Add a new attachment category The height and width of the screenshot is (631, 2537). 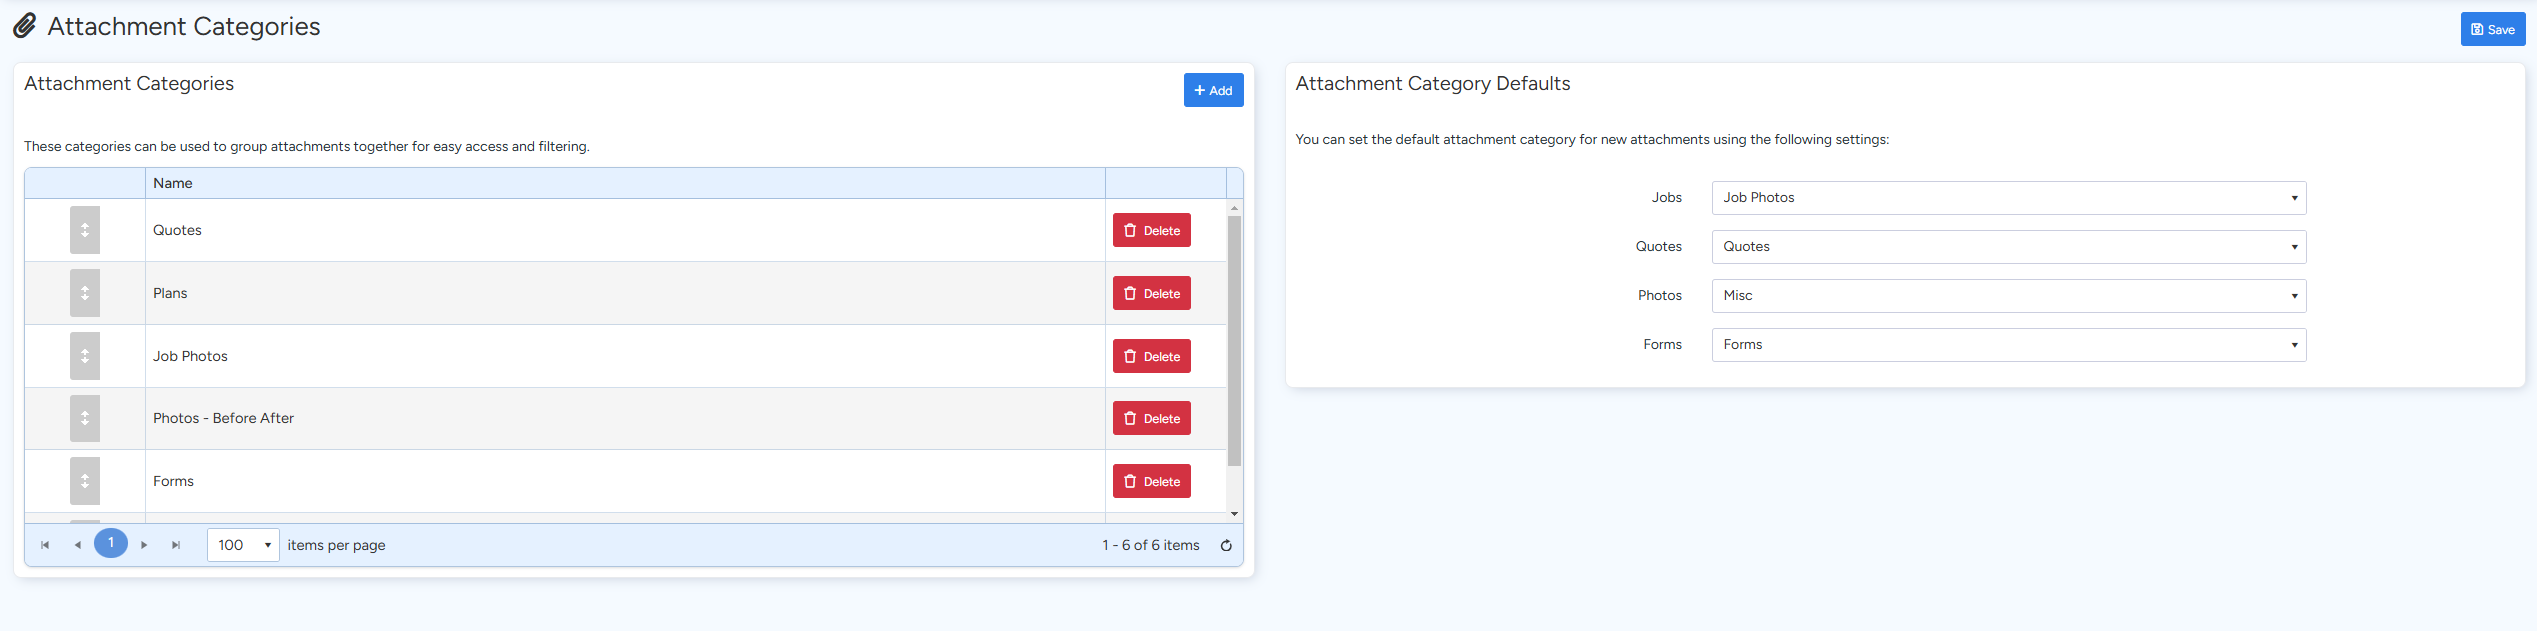(x=1213, y=90)
